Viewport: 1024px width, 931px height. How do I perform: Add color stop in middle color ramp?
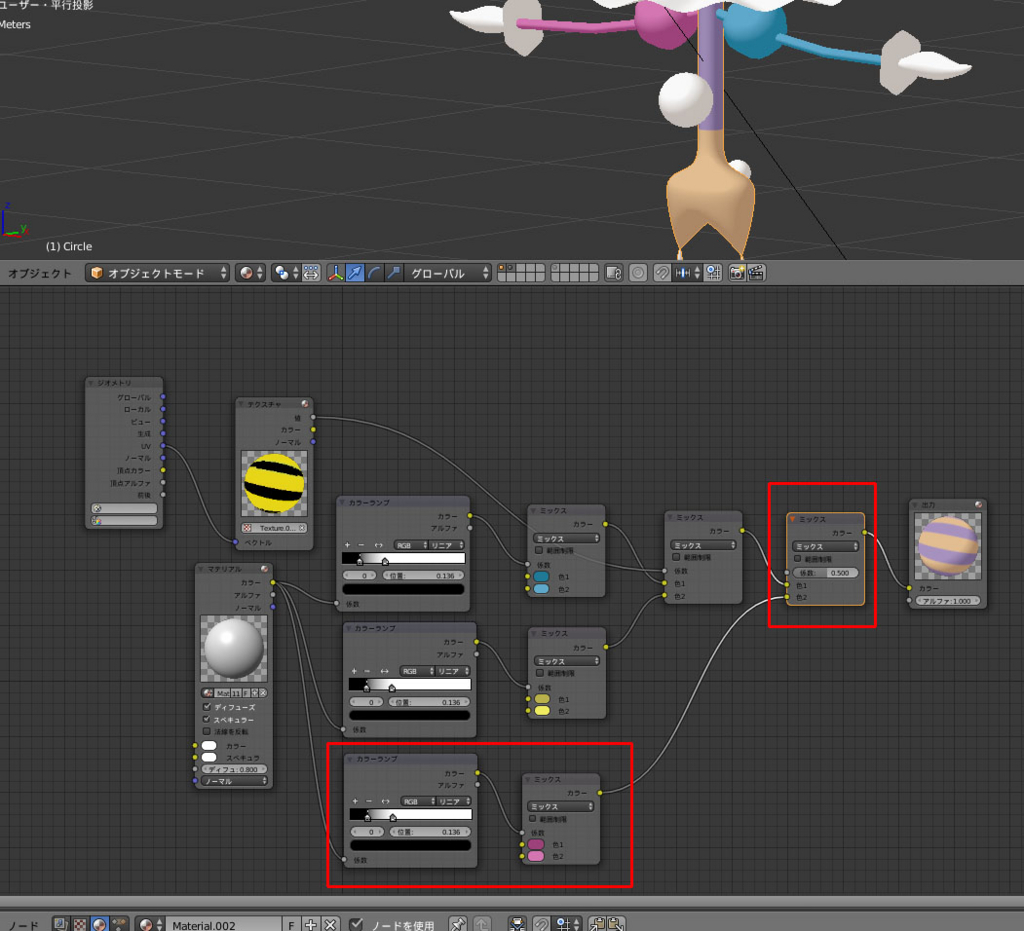coord(353,671)
